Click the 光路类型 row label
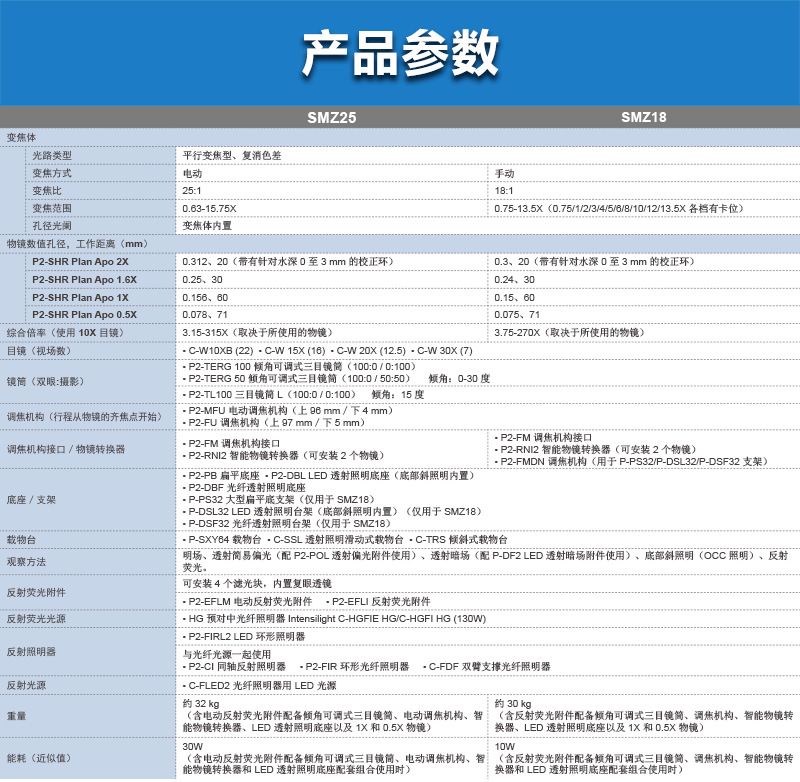The image size is (800, 782). (x=52, y=155)
